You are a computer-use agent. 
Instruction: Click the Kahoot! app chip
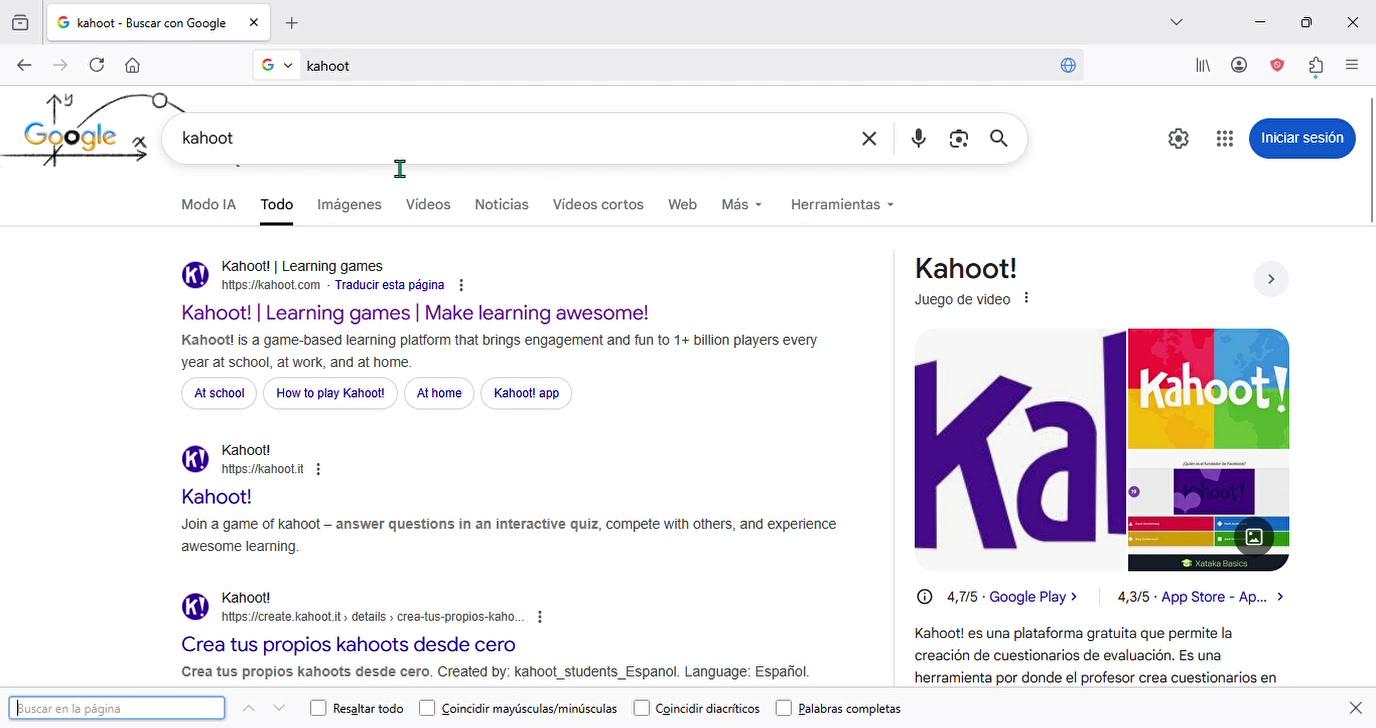click(x=526, y=393)
